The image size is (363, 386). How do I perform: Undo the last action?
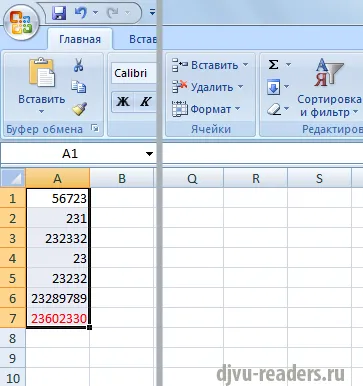(x=80, y=13)
